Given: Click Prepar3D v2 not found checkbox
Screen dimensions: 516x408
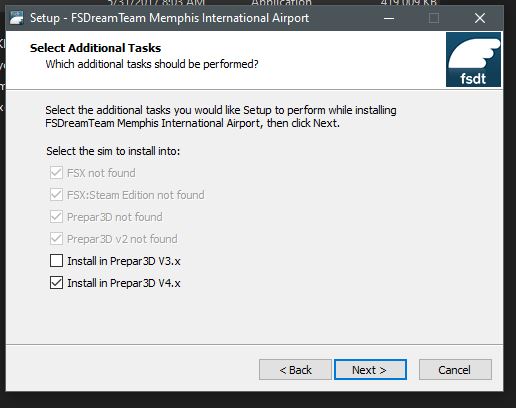Looking at the screenshot, I should point(56,239).
